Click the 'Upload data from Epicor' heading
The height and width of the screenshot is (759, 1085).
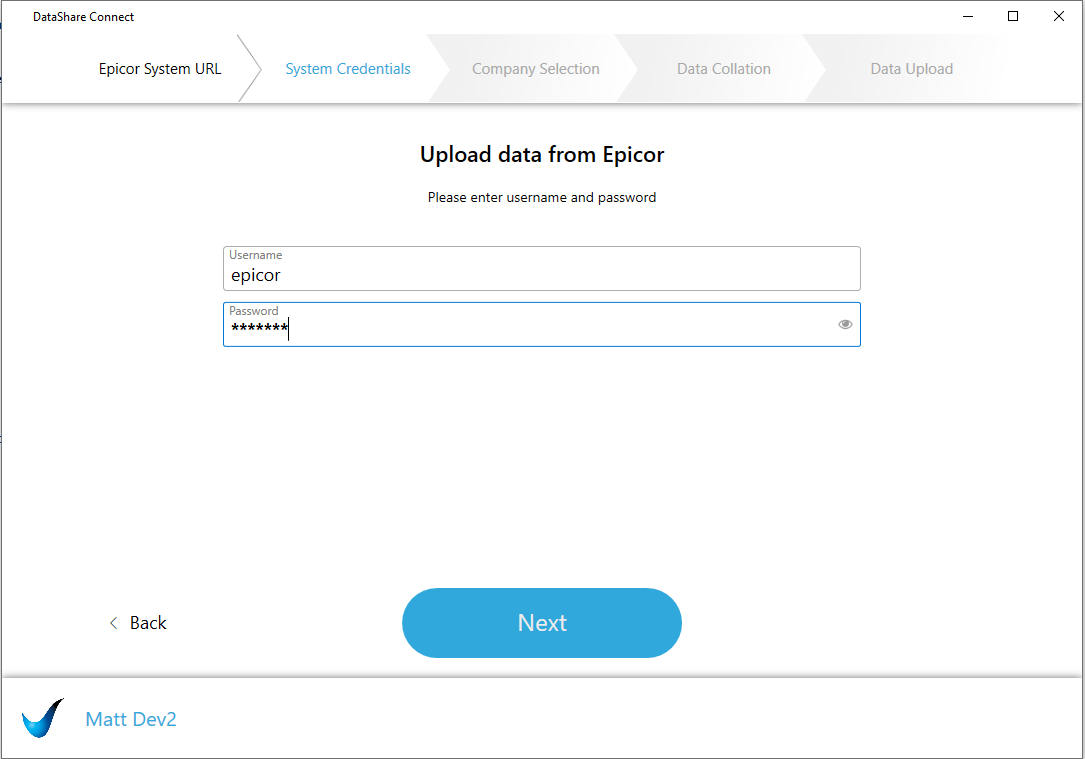click(542, 154)
